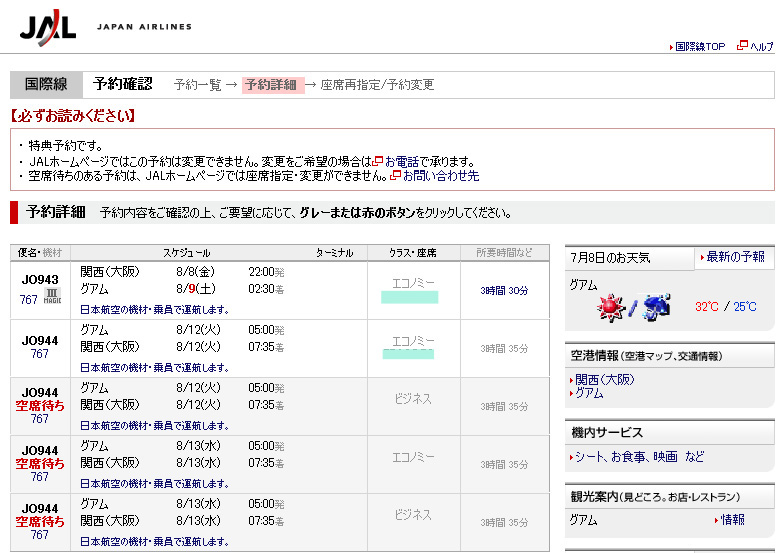Viewport: 781px width, 553px height.
Task: Open the お問い合わせ先 link
Action: pos(441,176)
